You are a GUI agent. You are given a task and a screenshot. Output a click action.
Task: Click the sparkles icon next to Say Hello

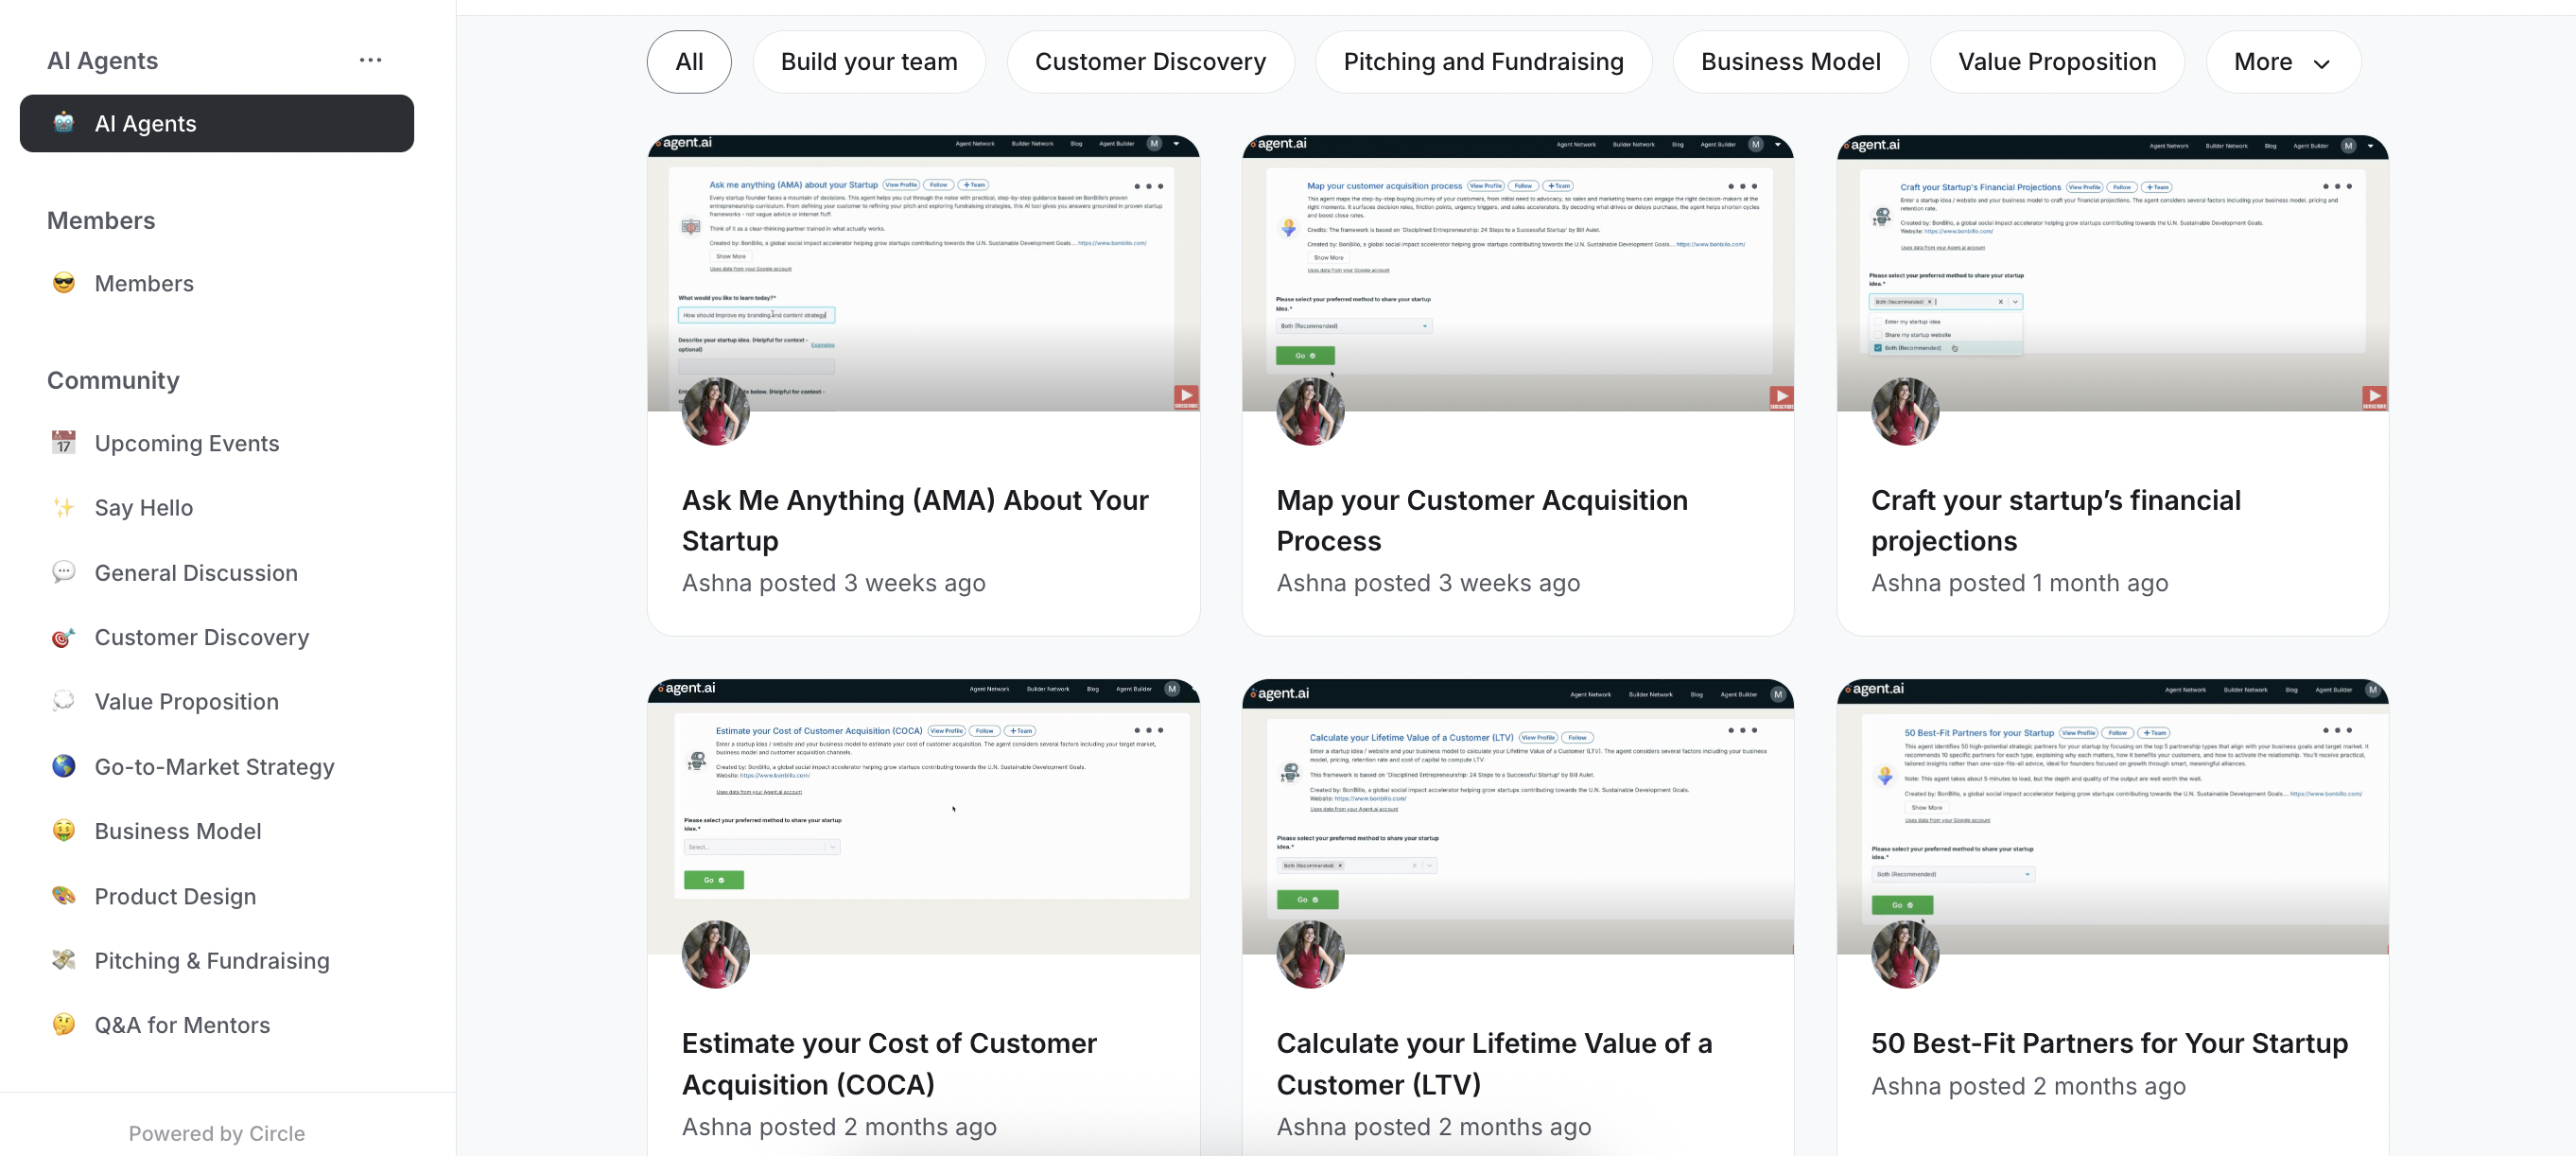click(64, 507)
